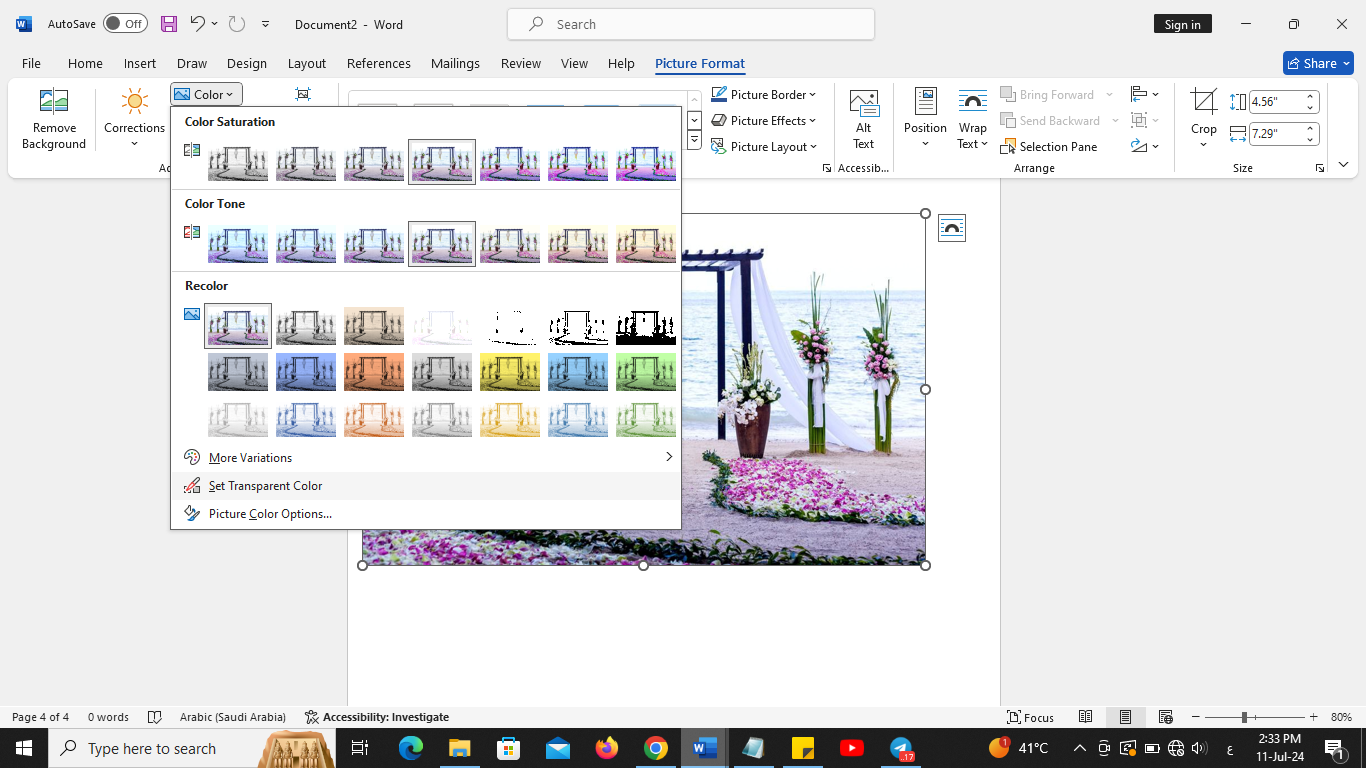The height and width of the screenshot is (768, 1366).
Task: Open the Customize Quick Access Toolbar dropdown
Action: click(265, 24)
